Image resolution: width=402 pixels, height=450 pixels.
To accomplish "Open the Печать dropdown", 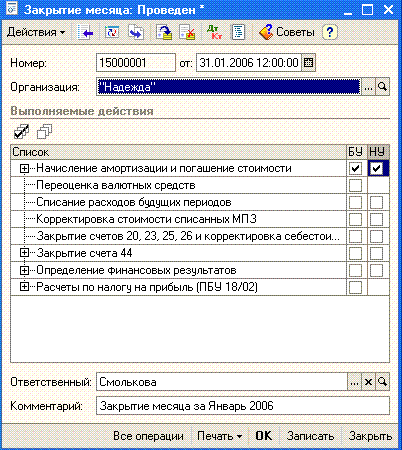I will point(219,436).
